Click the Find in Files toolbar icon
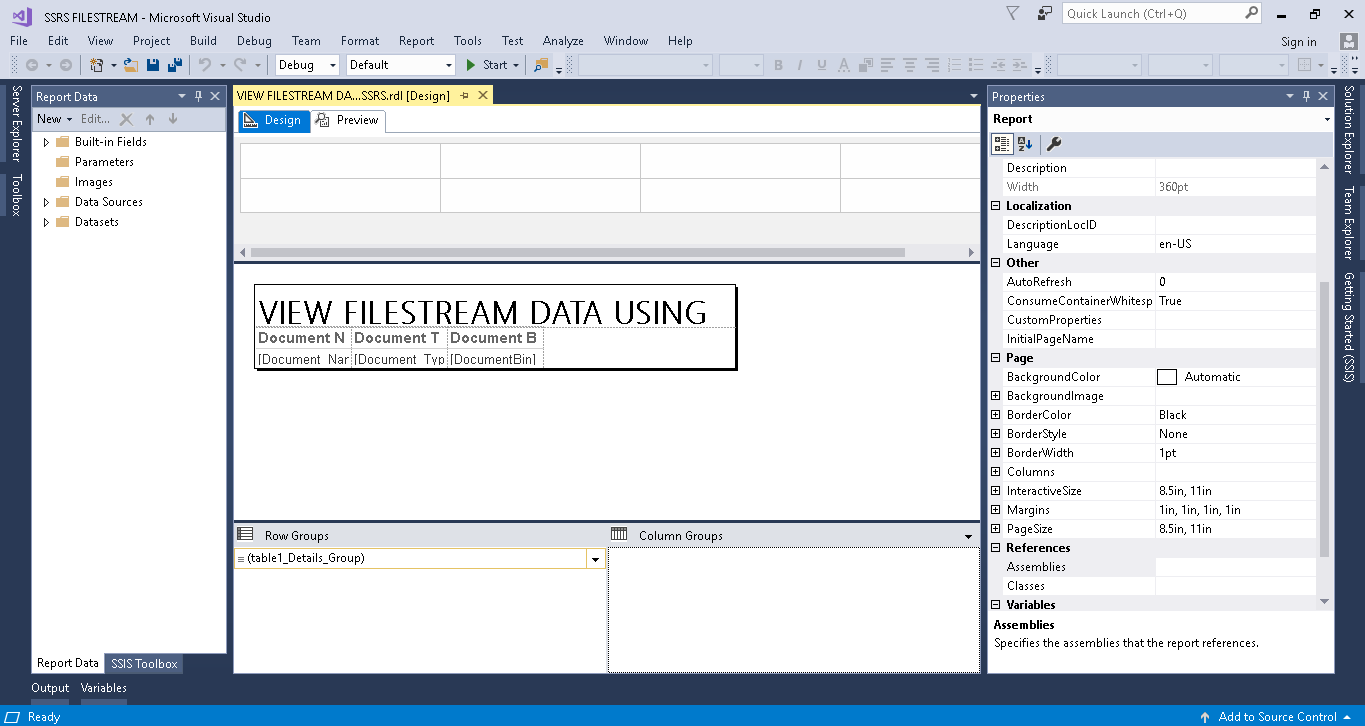Viewport: 1365px width, 726px height. 541,65
